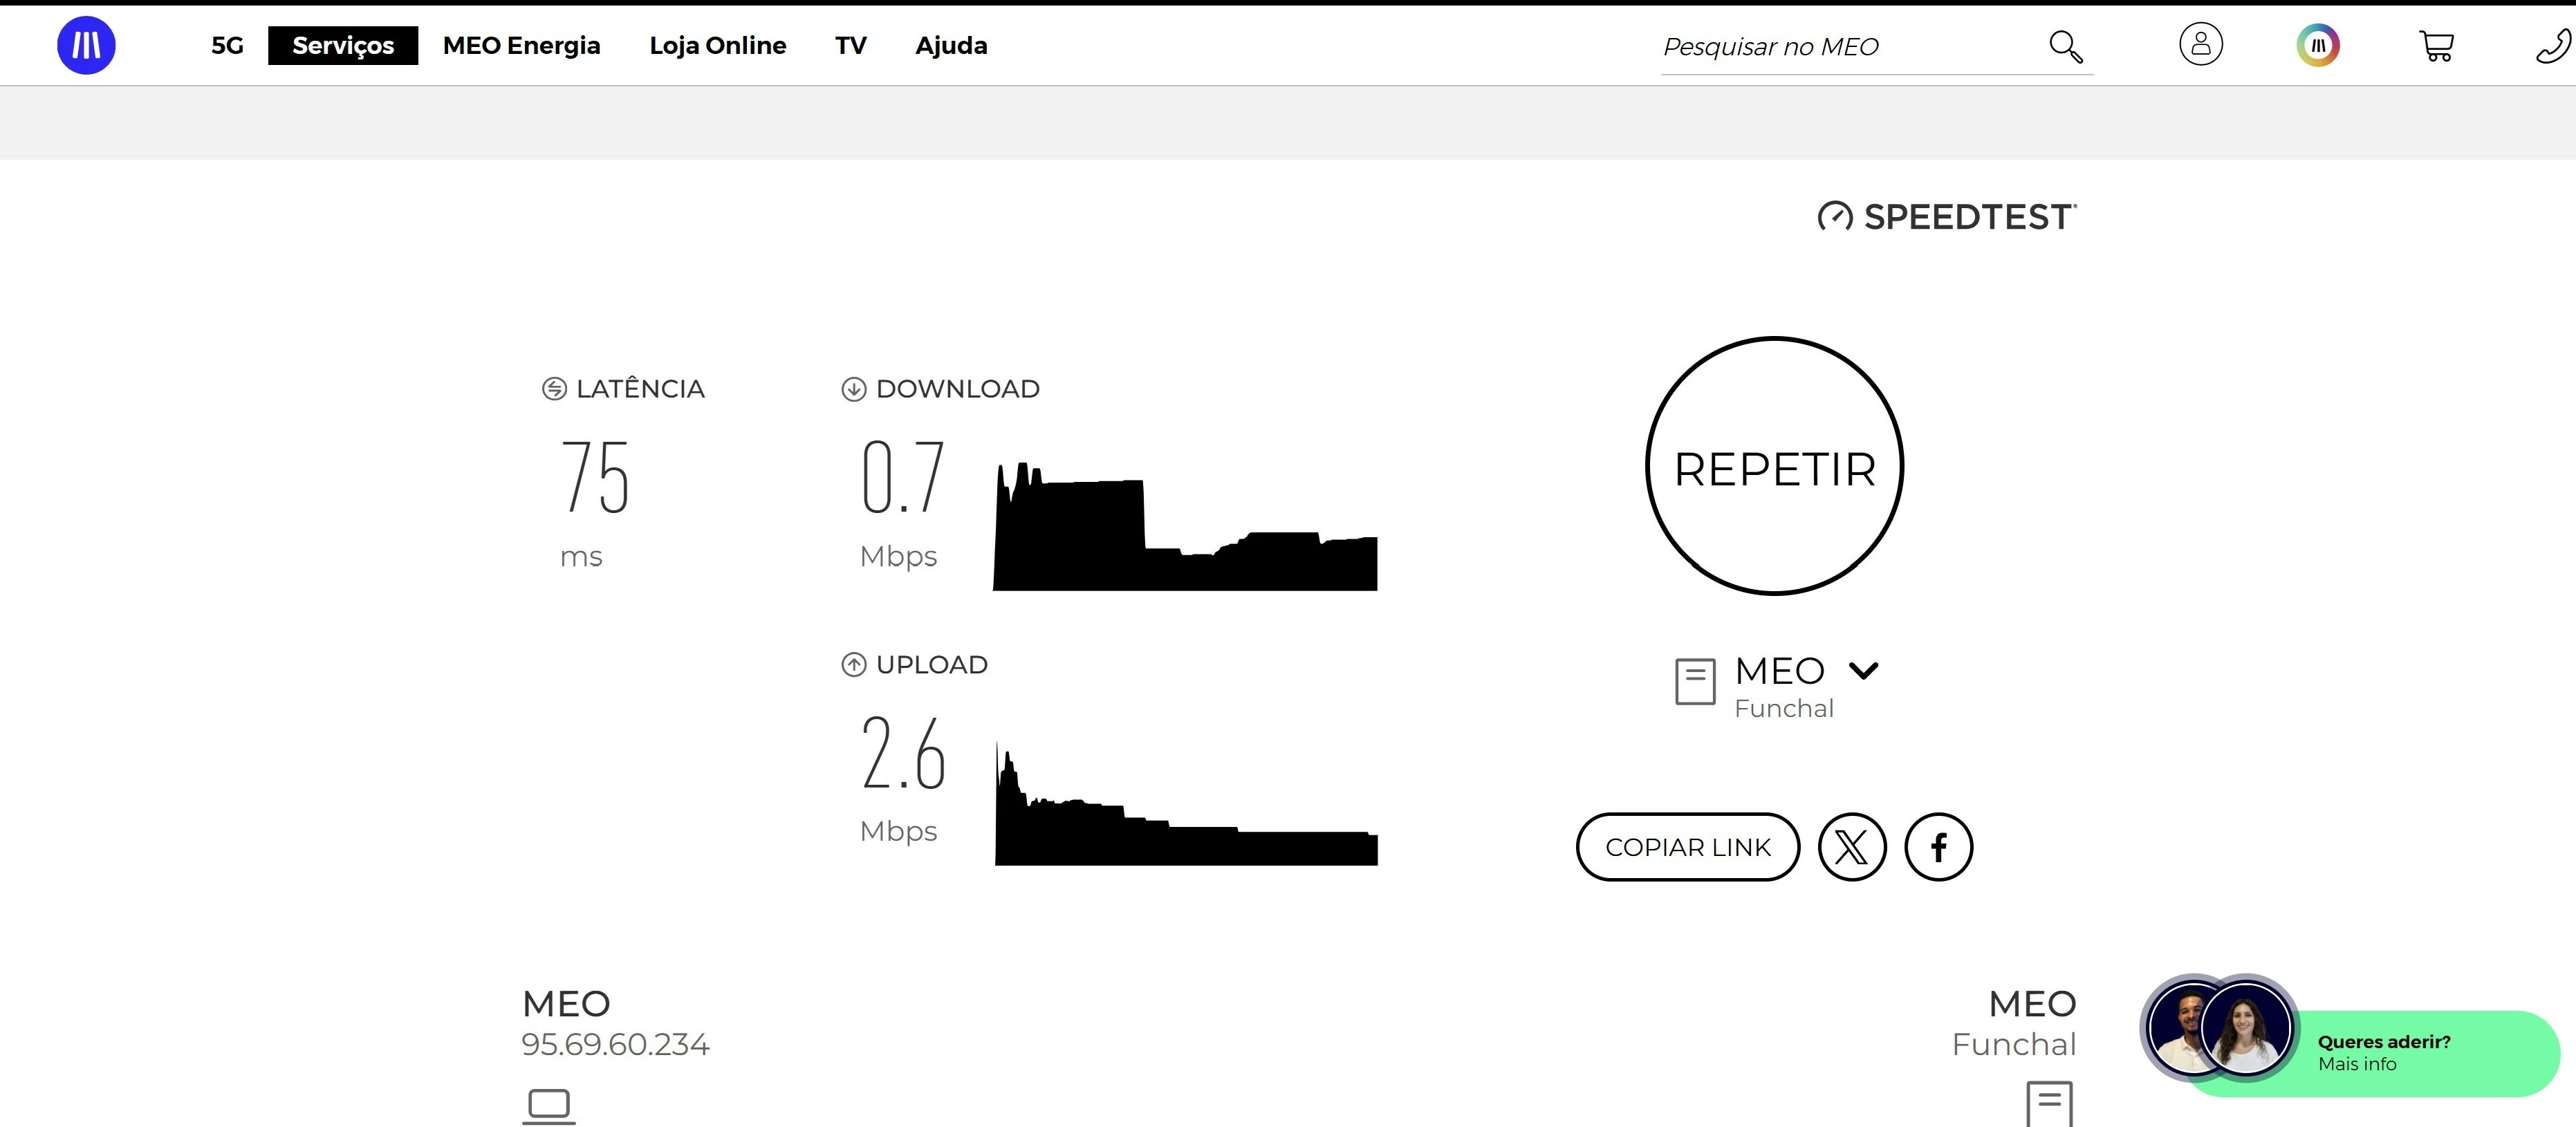Open the 5G menu item

click(227, 46)
